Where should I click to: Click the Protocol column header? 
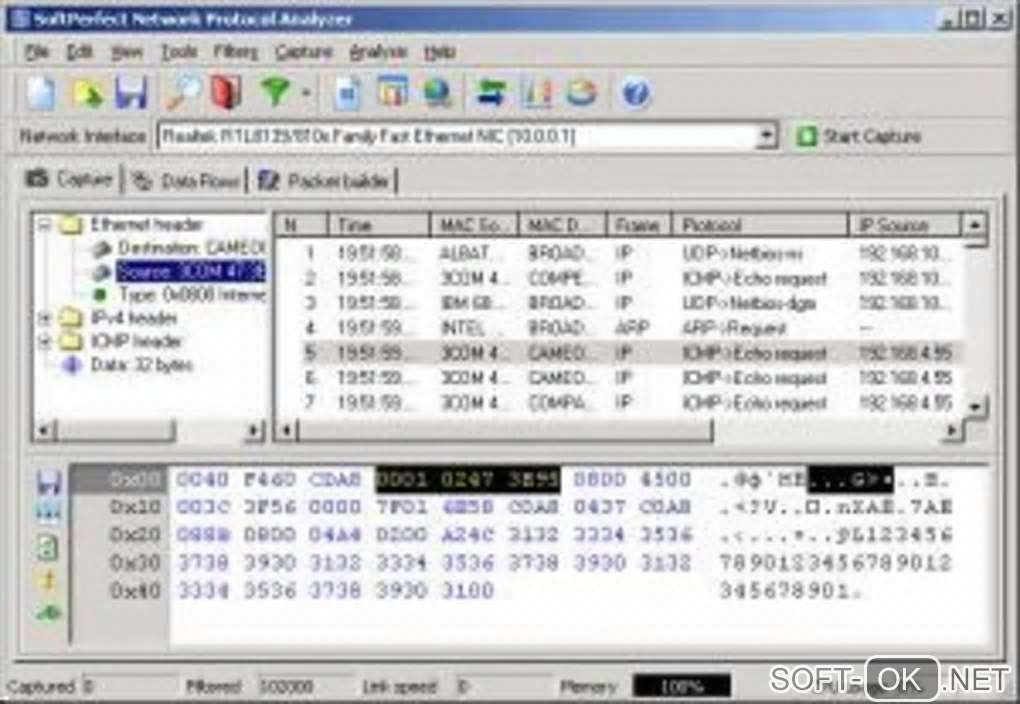pos(760,225)
